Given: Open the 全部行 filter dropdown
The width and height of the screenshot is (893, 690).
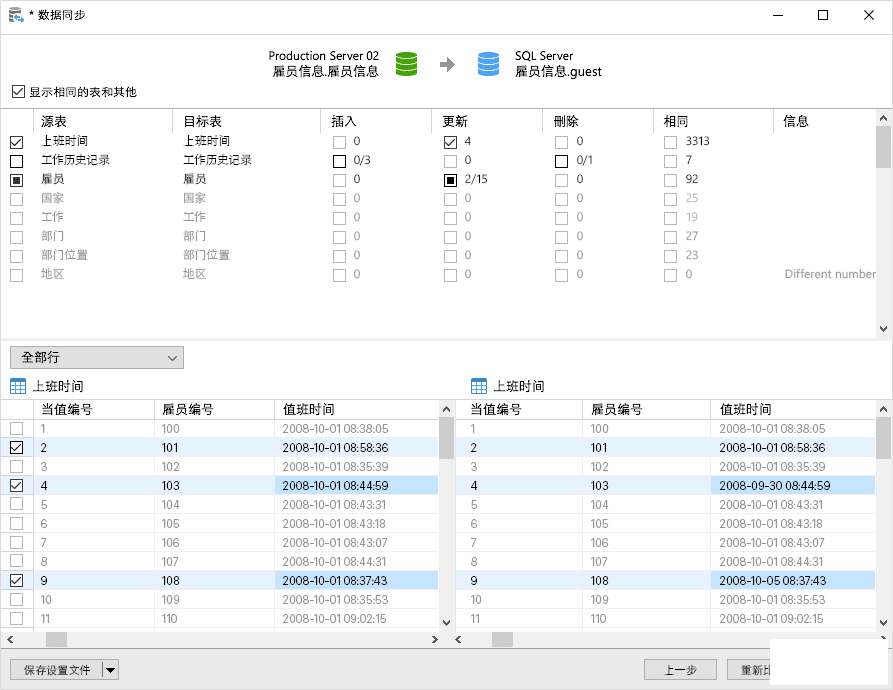Looking at the screenshot, I should tap(96, 357).
